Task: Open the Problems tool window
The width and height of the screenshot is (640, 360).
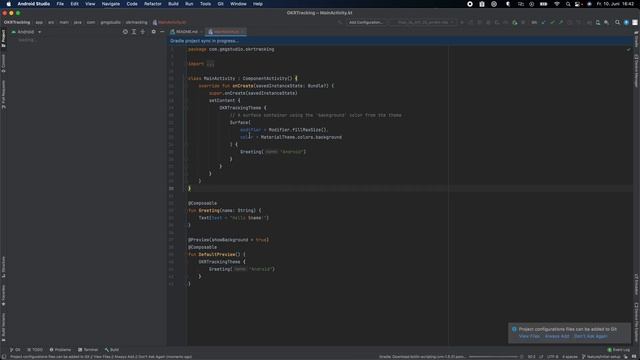Action: click(60, 350)
